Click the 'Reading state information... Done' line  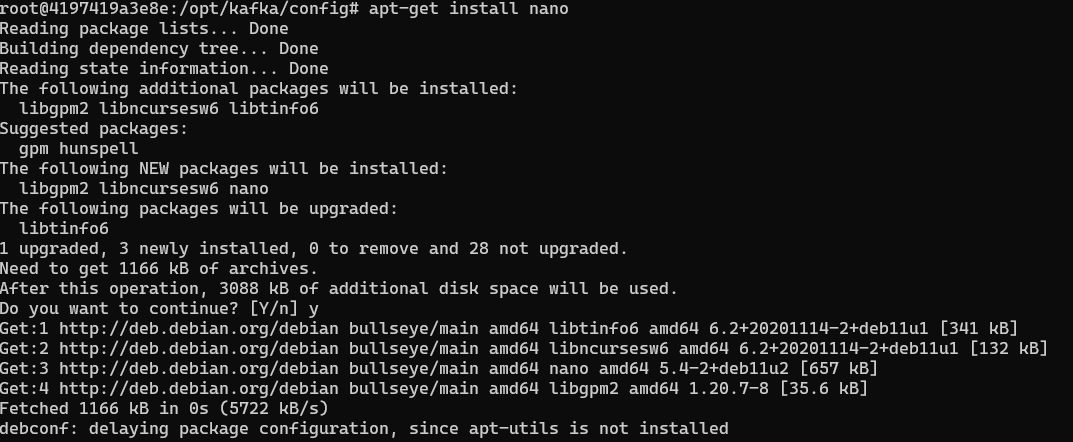tap(164, 68)
